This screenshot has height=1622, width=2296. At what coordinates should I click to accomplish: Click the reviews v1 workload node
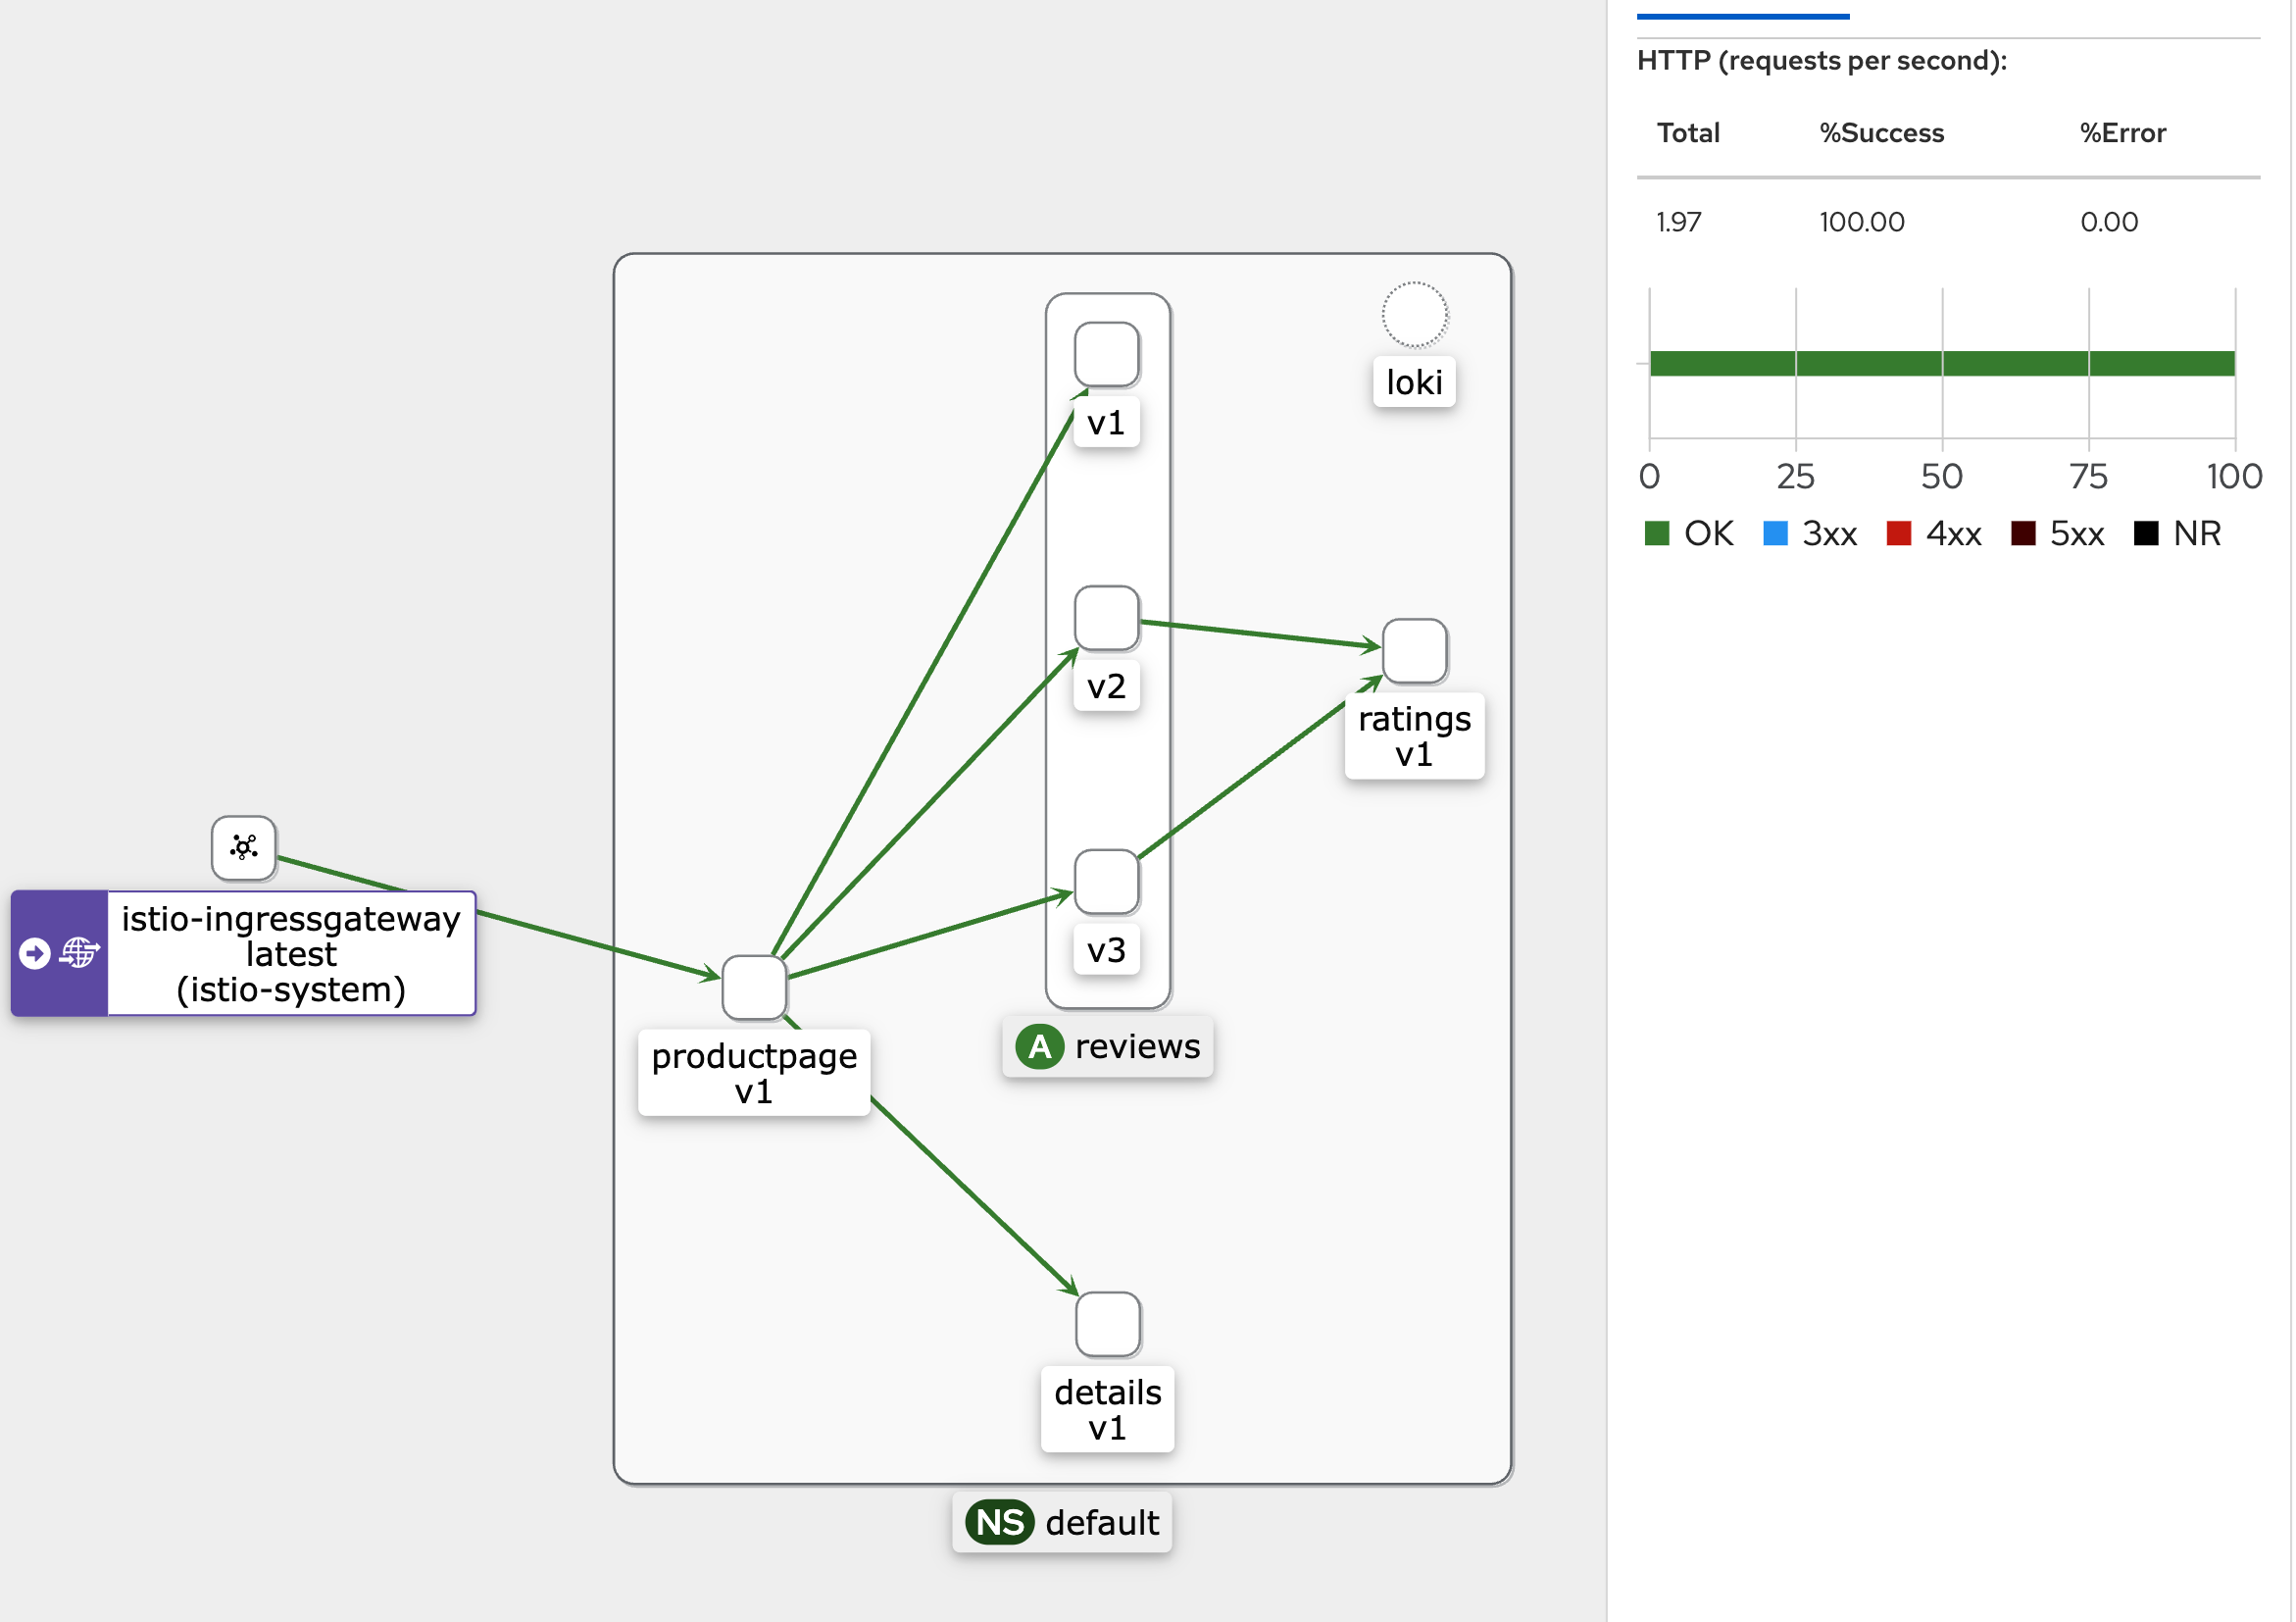1107,354
